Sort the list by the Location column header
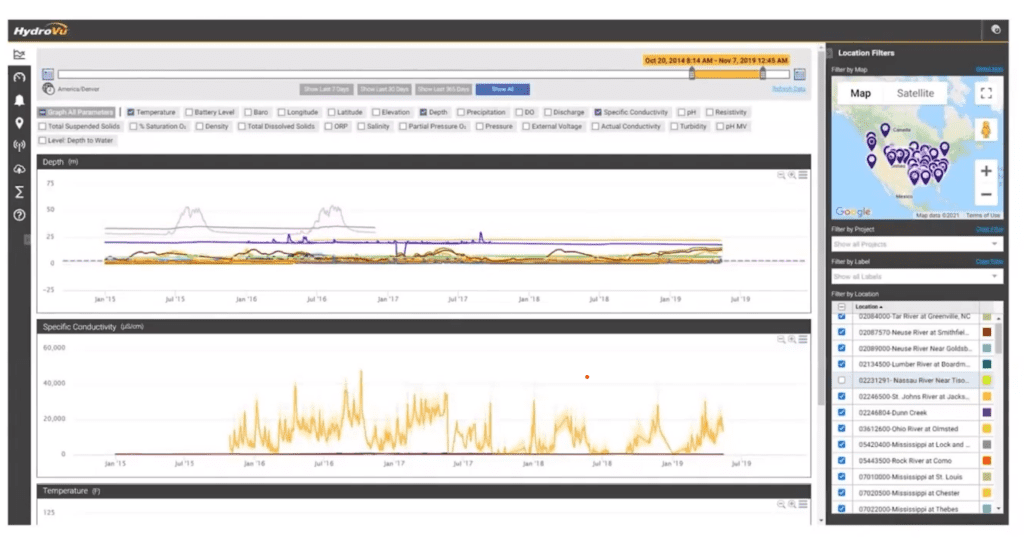 coord(869,306)
